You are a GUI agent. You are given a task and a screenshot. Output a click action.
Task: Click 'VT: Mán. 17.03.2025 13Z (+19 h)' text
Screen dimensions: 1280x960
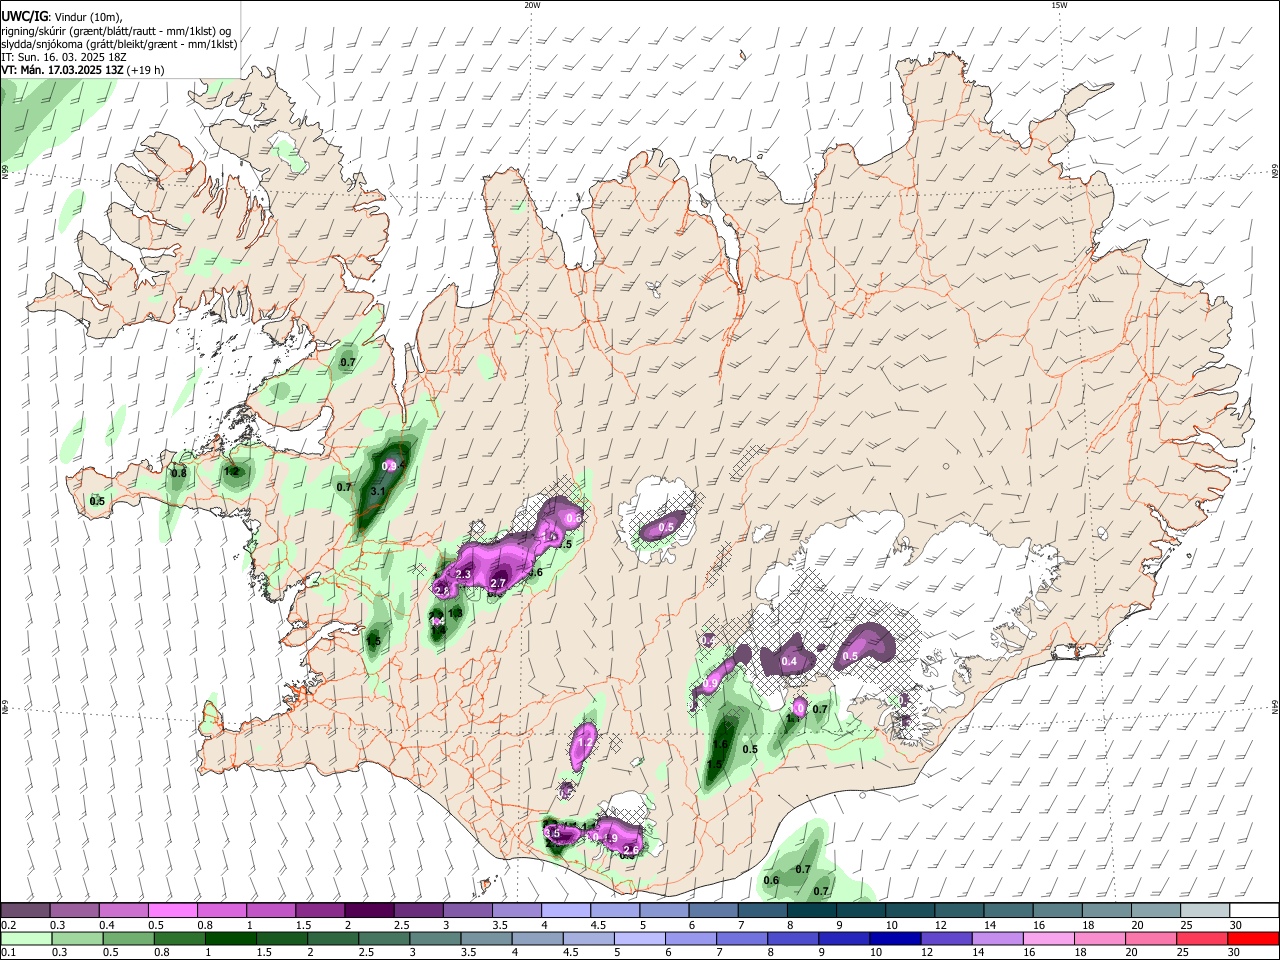coord(83,70)
